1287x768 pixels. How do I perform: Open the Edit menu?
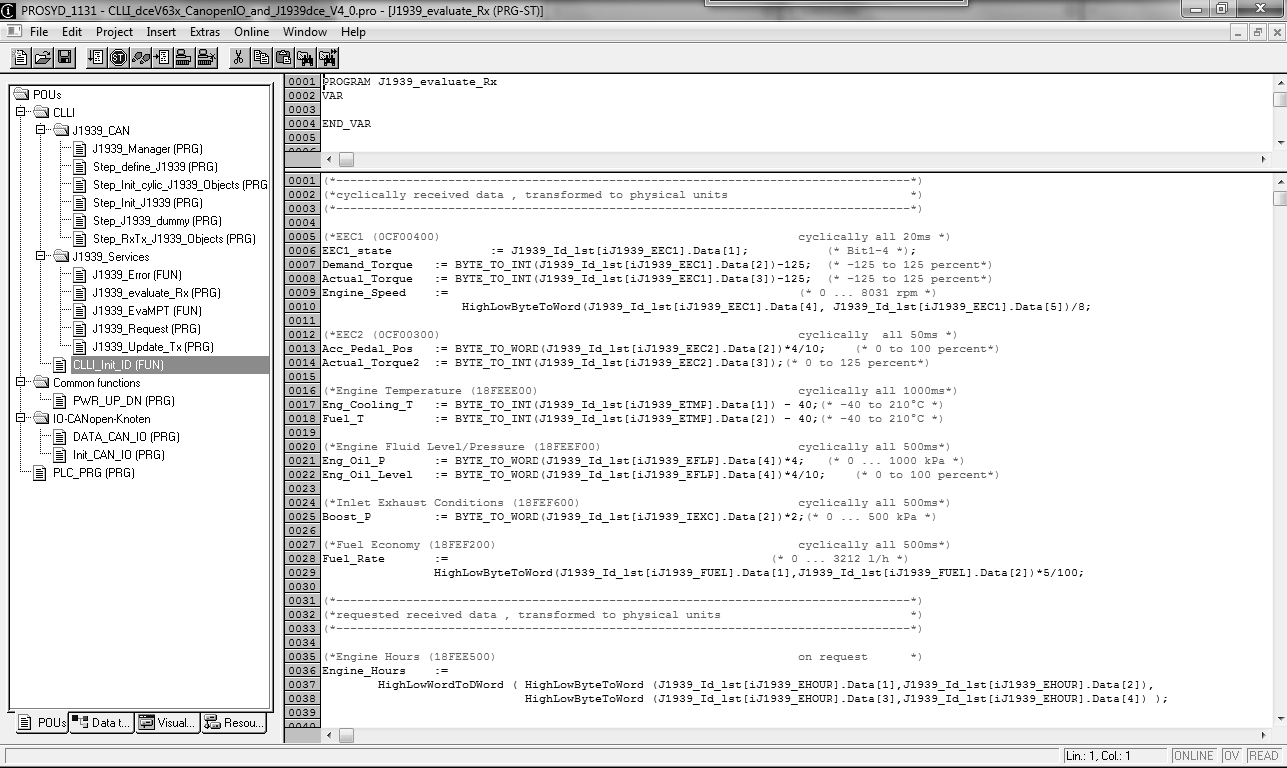coord(72,32)
